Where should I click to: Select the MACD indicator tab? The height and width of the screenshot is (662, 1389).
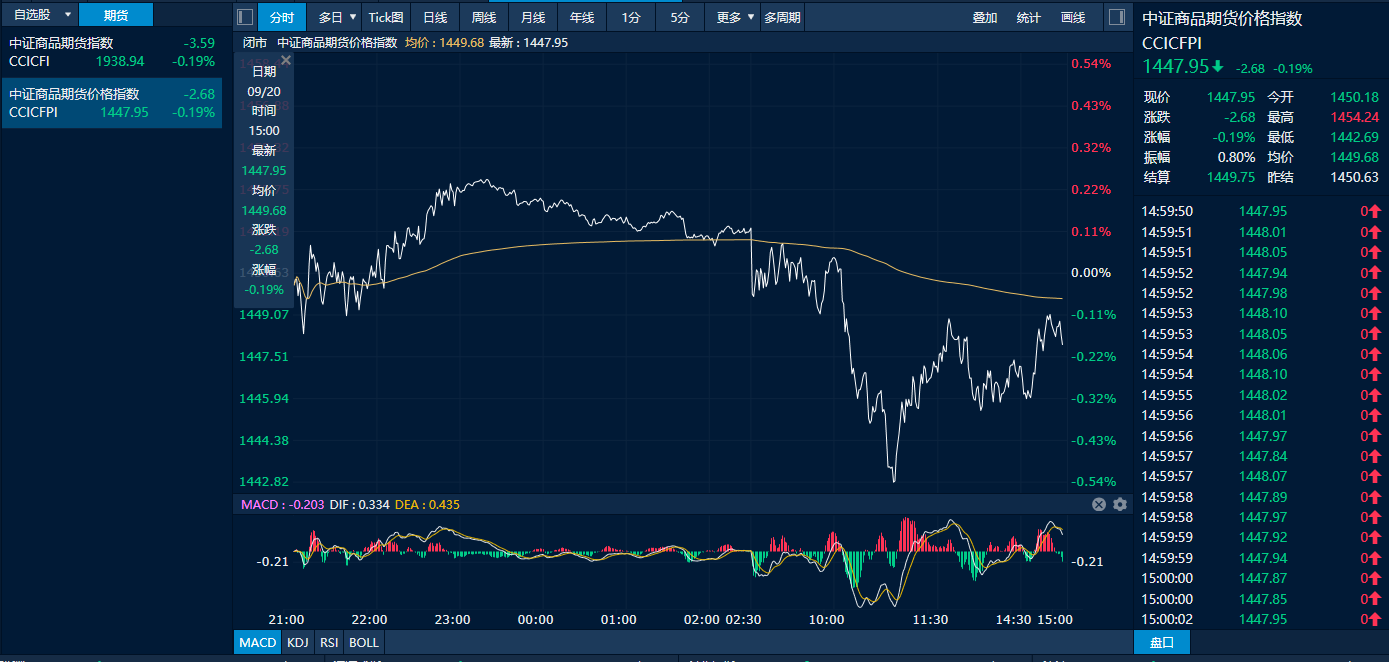click(258, 642)
